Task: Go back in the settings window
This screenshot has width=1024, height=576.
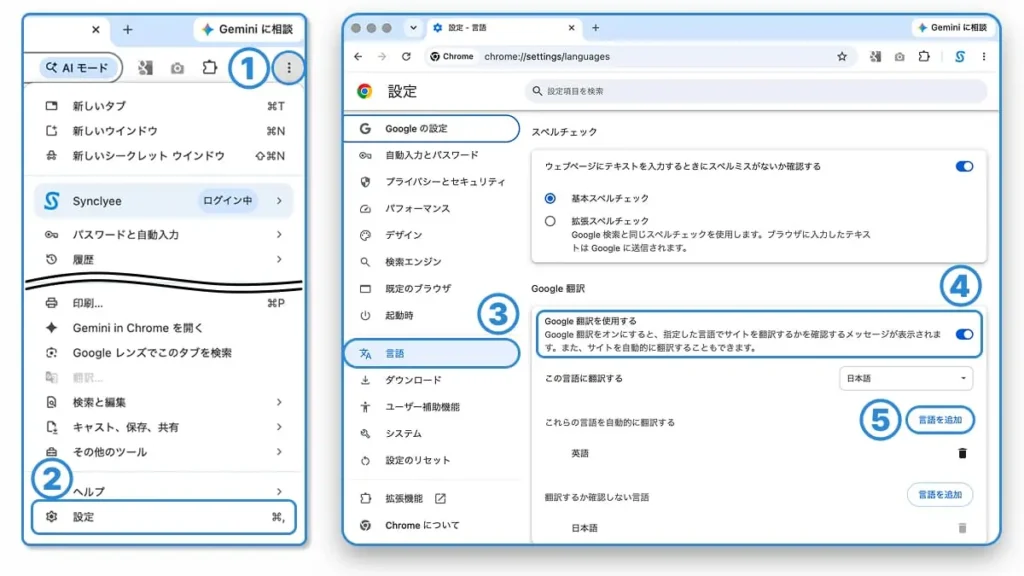Action: [x=358, y=57]
